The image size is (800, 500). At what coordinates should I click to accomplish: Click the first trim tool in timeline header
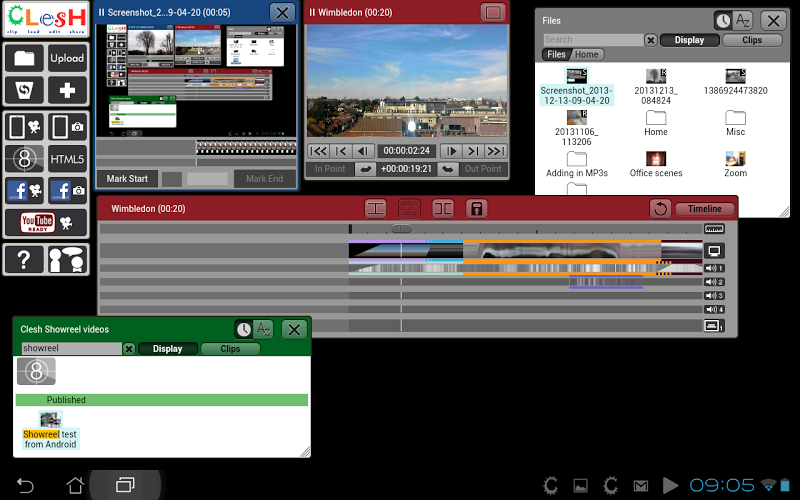pos(376,209)
